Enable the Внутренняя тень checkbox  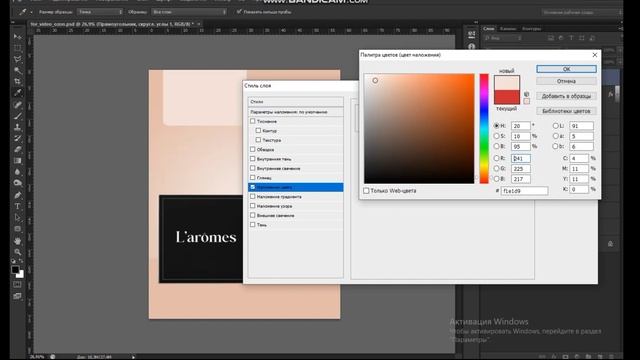pyautogui.click(x=253, y=159)
